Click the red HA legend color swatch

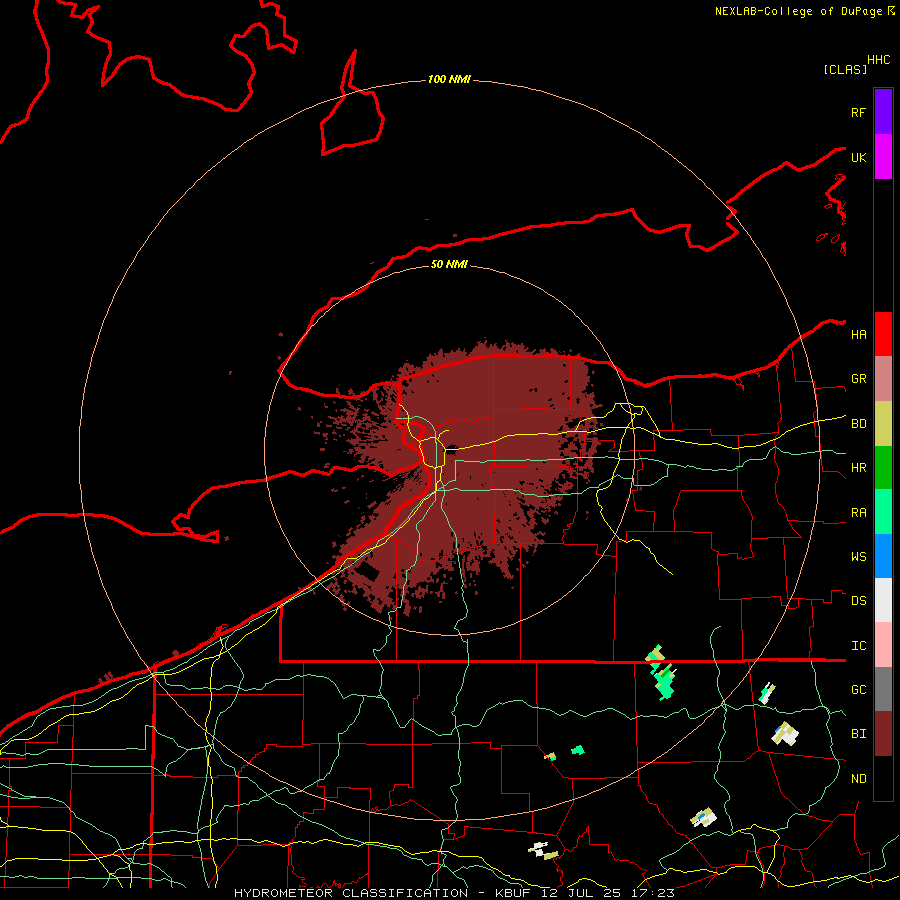(x=883, y=334)
